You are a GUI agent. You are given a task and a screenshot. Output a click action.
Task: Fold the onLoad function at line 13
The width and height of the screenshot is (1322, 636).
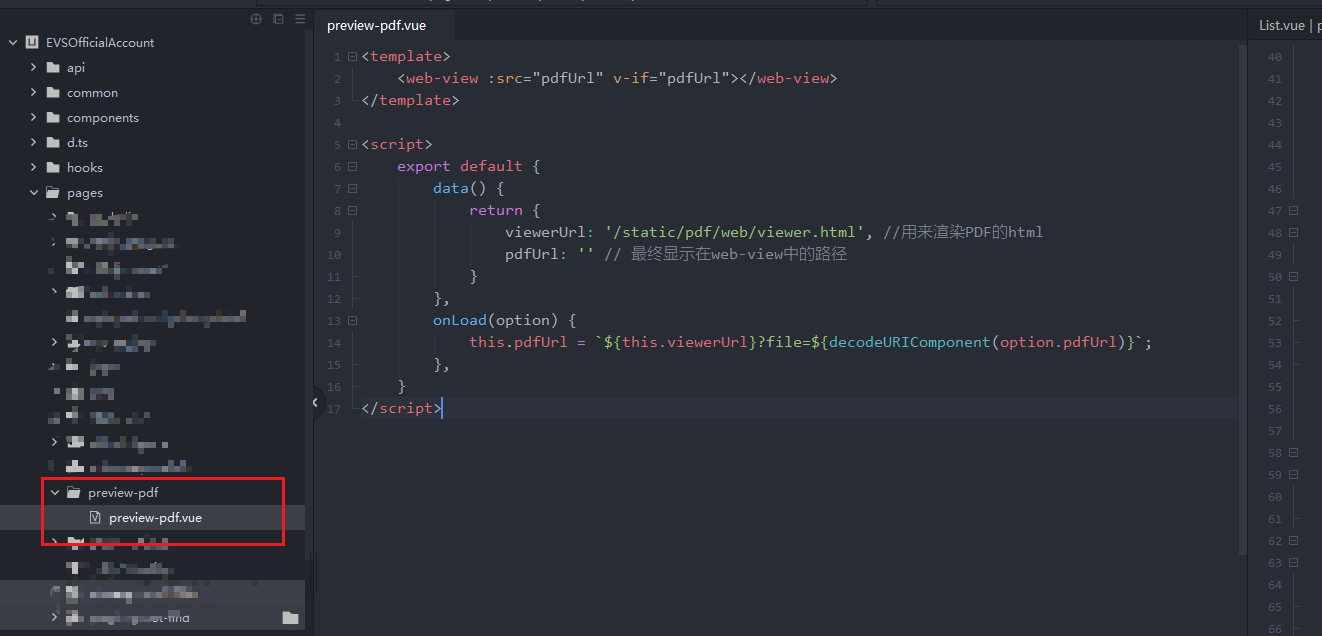[352, 321]
